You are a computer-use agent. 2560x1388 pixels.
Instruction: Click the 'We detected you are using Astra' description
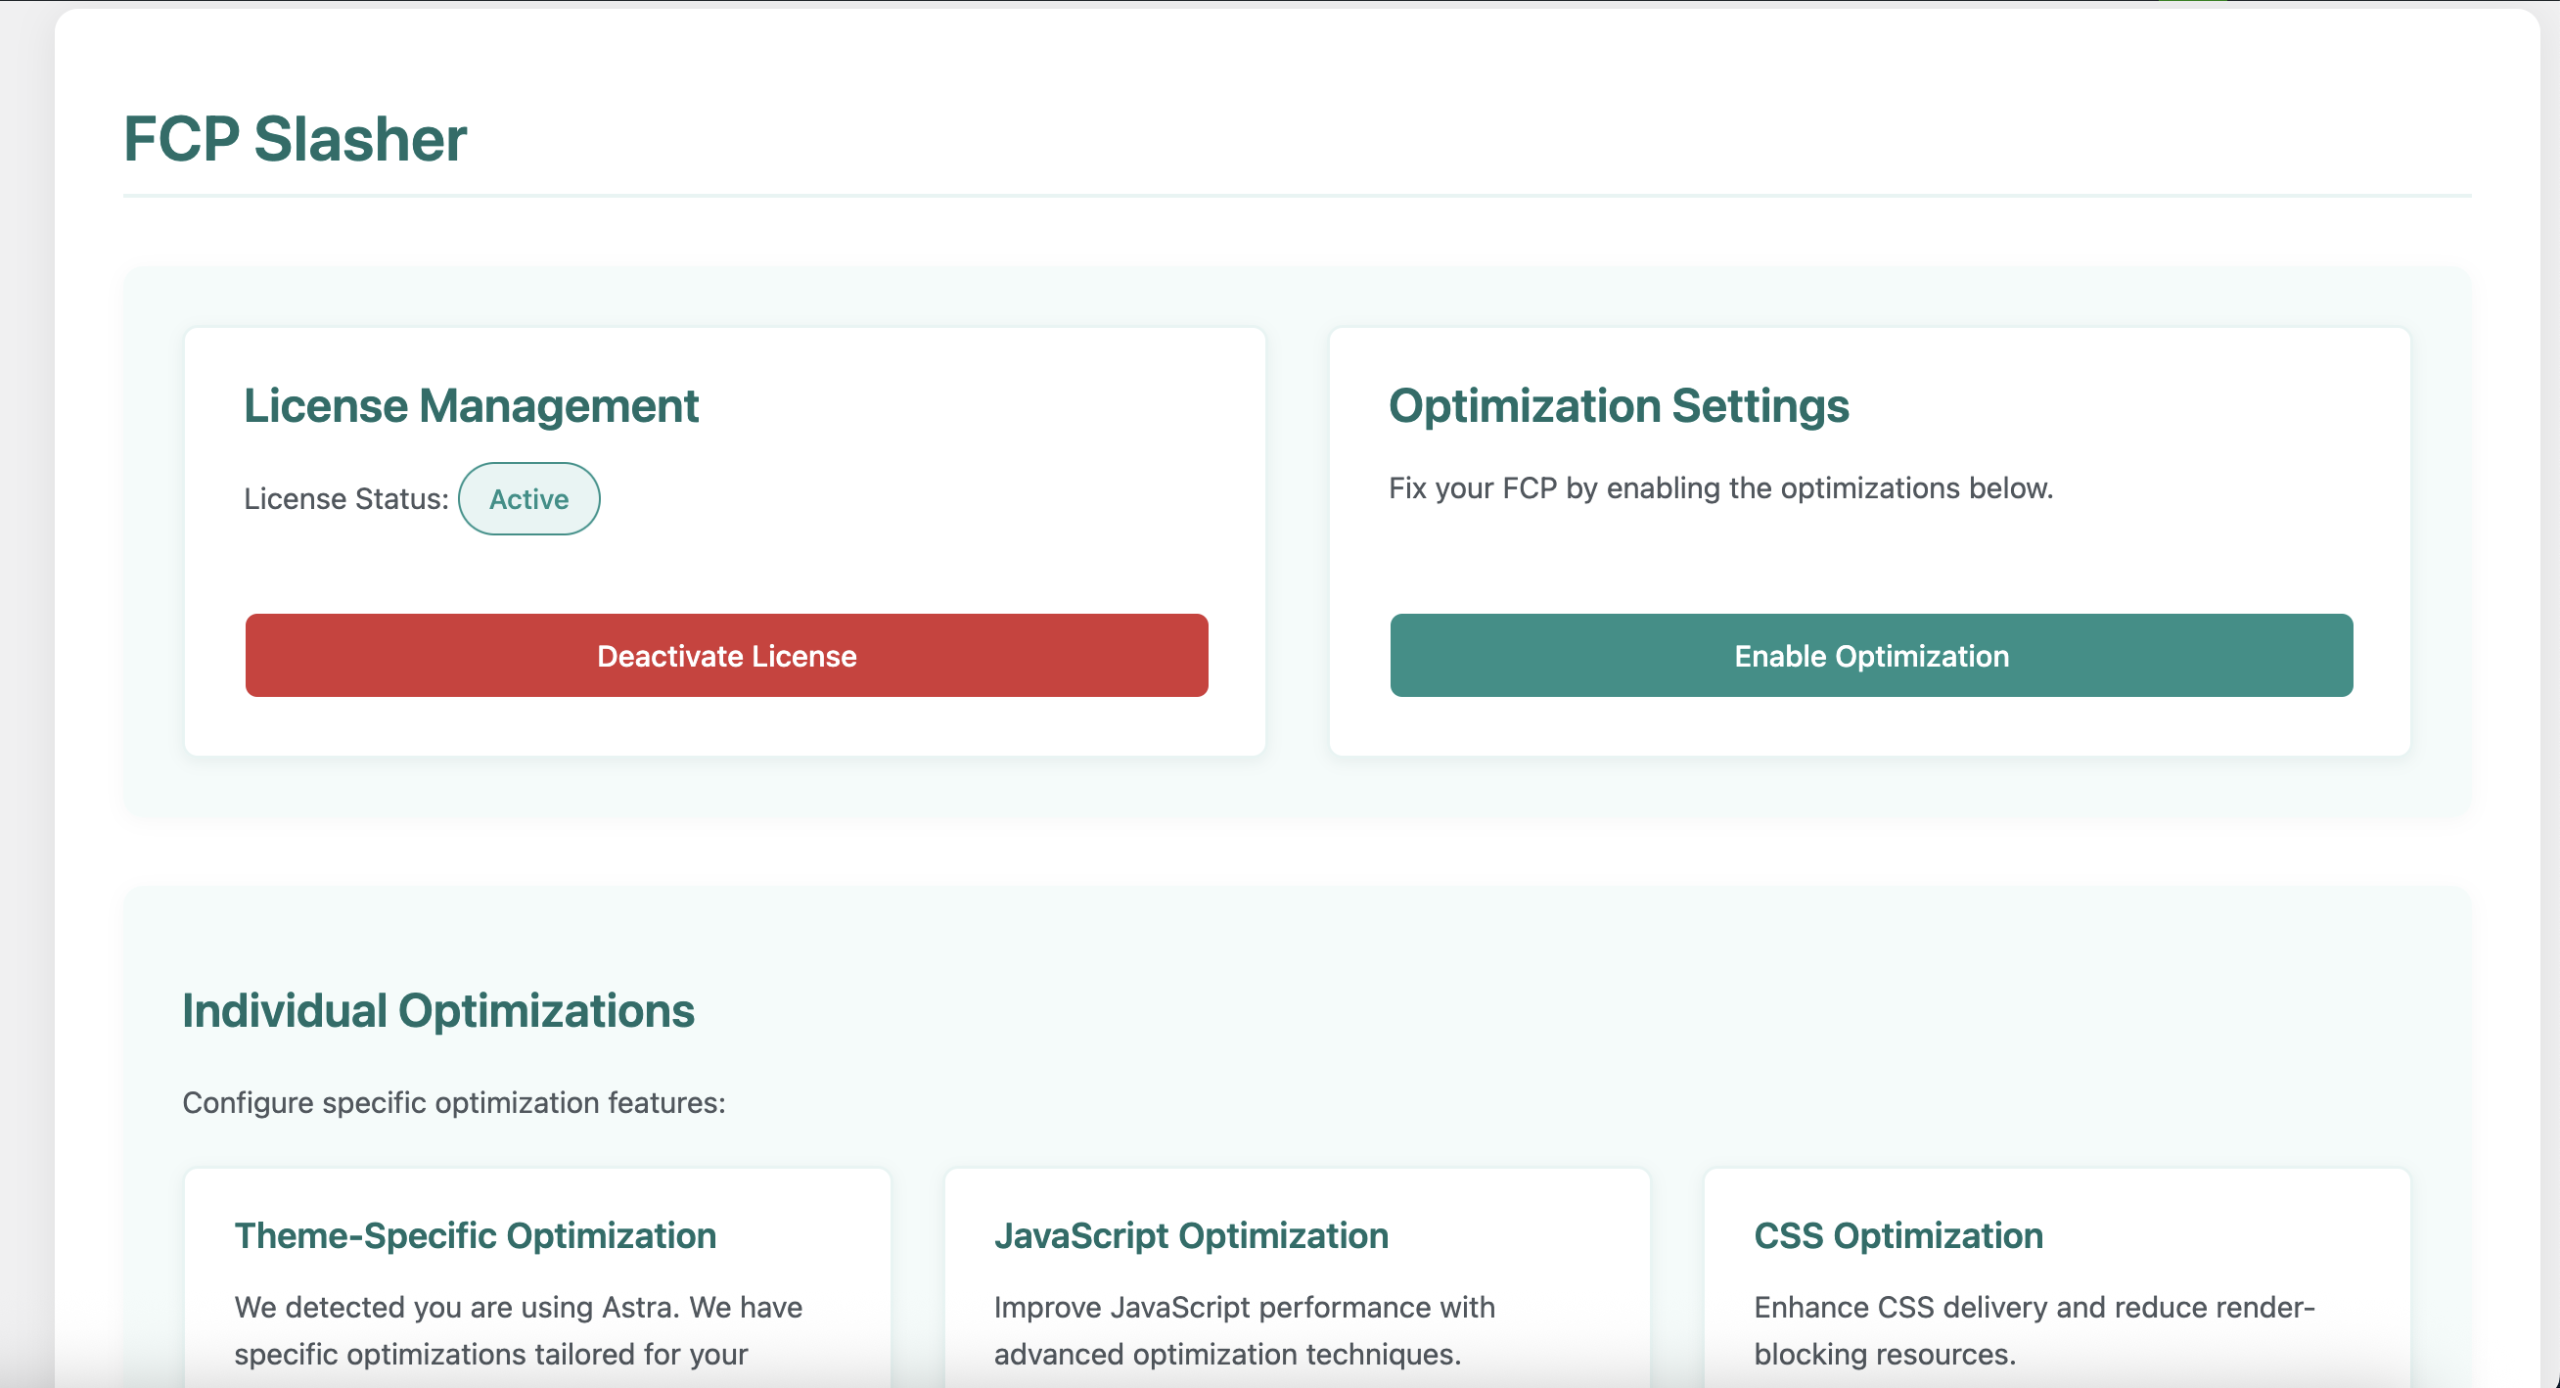point(518,1330)
